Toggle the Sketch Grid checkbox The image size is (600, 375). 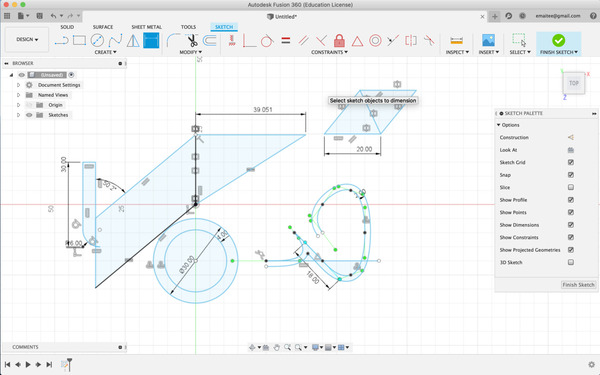coord(571,162)
